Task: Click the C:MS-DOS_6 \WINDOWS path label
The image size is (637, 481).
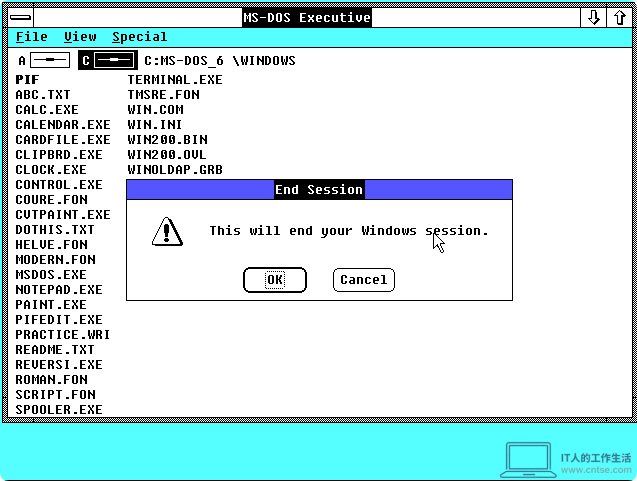Action: (220, 61)
